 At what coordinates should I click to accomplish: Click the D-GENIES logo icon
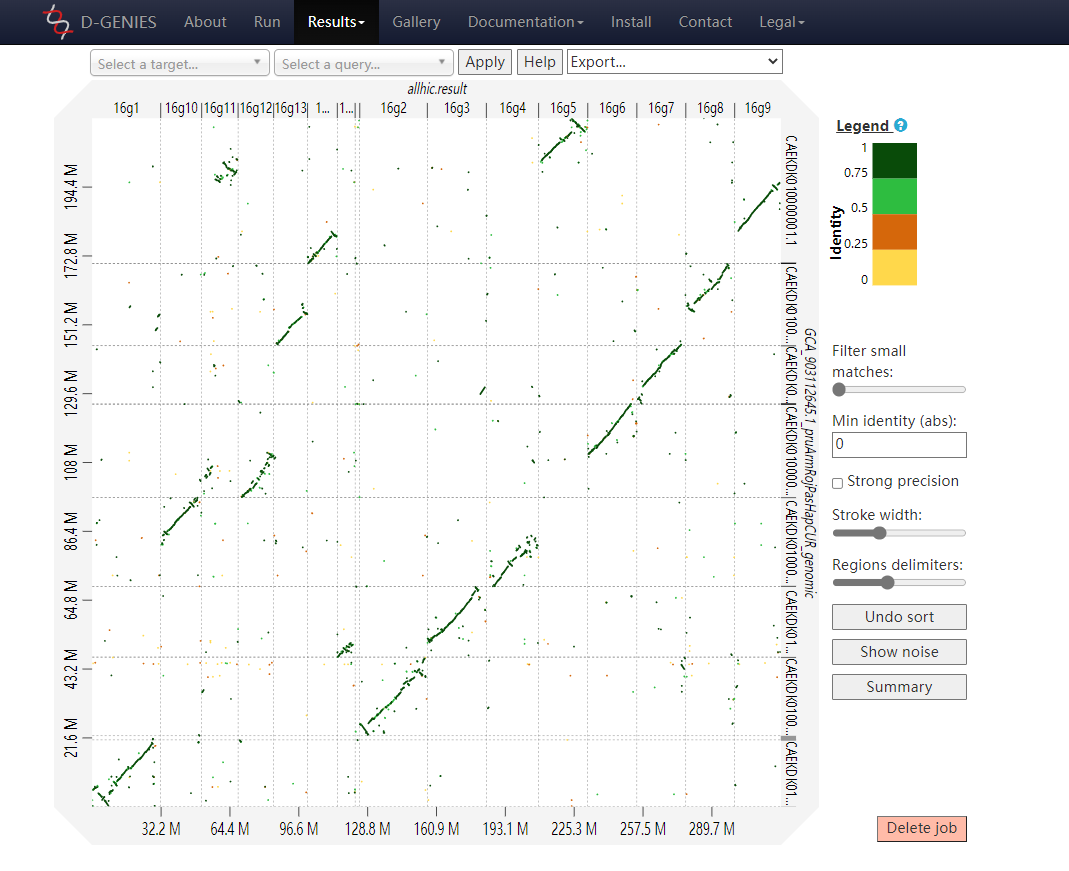click(59, 22)
